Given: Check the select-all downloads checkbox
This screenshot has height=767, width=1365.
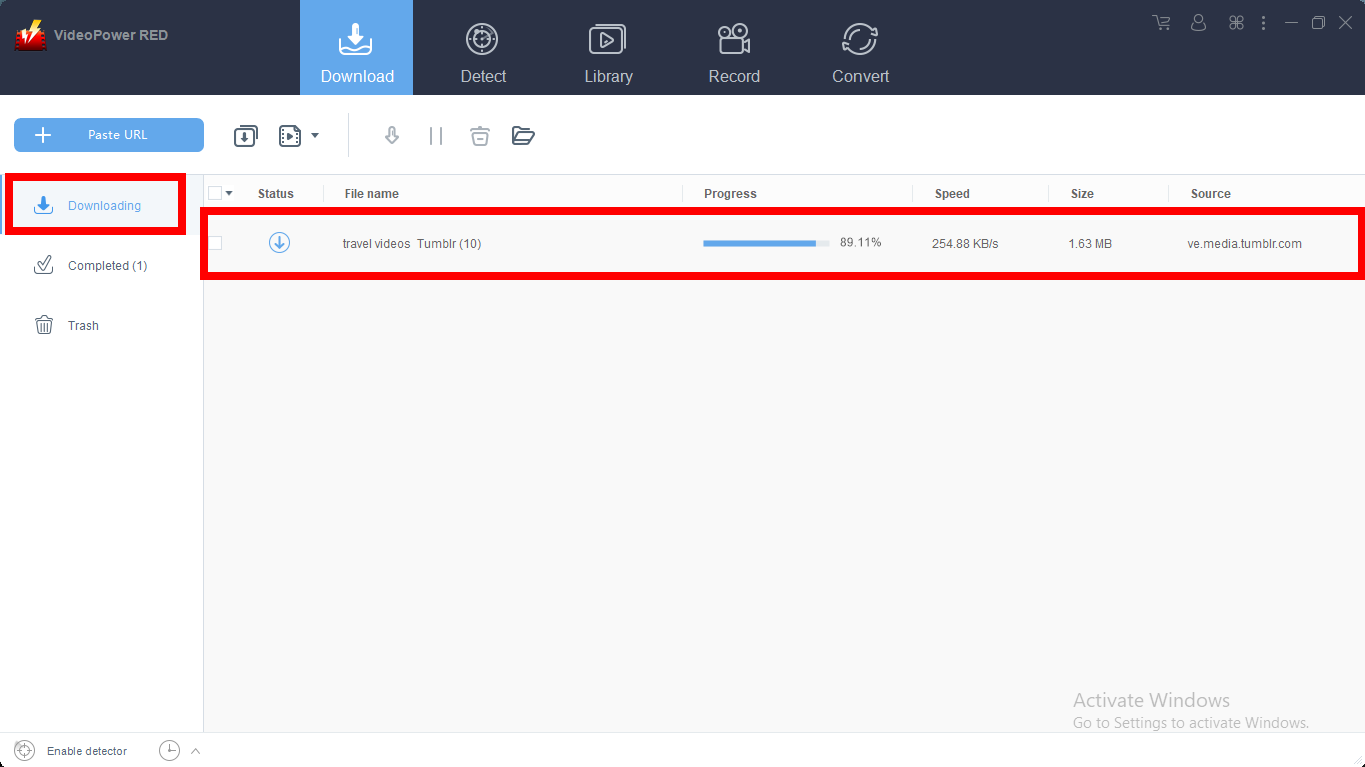Looking at the screenshot, I should point(213,192).
